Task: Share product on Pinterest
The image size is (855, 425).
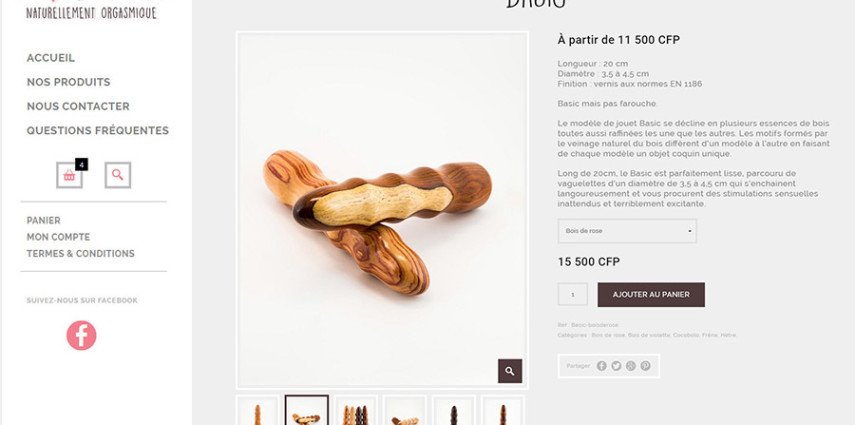Action: click(x=646, y=366)
